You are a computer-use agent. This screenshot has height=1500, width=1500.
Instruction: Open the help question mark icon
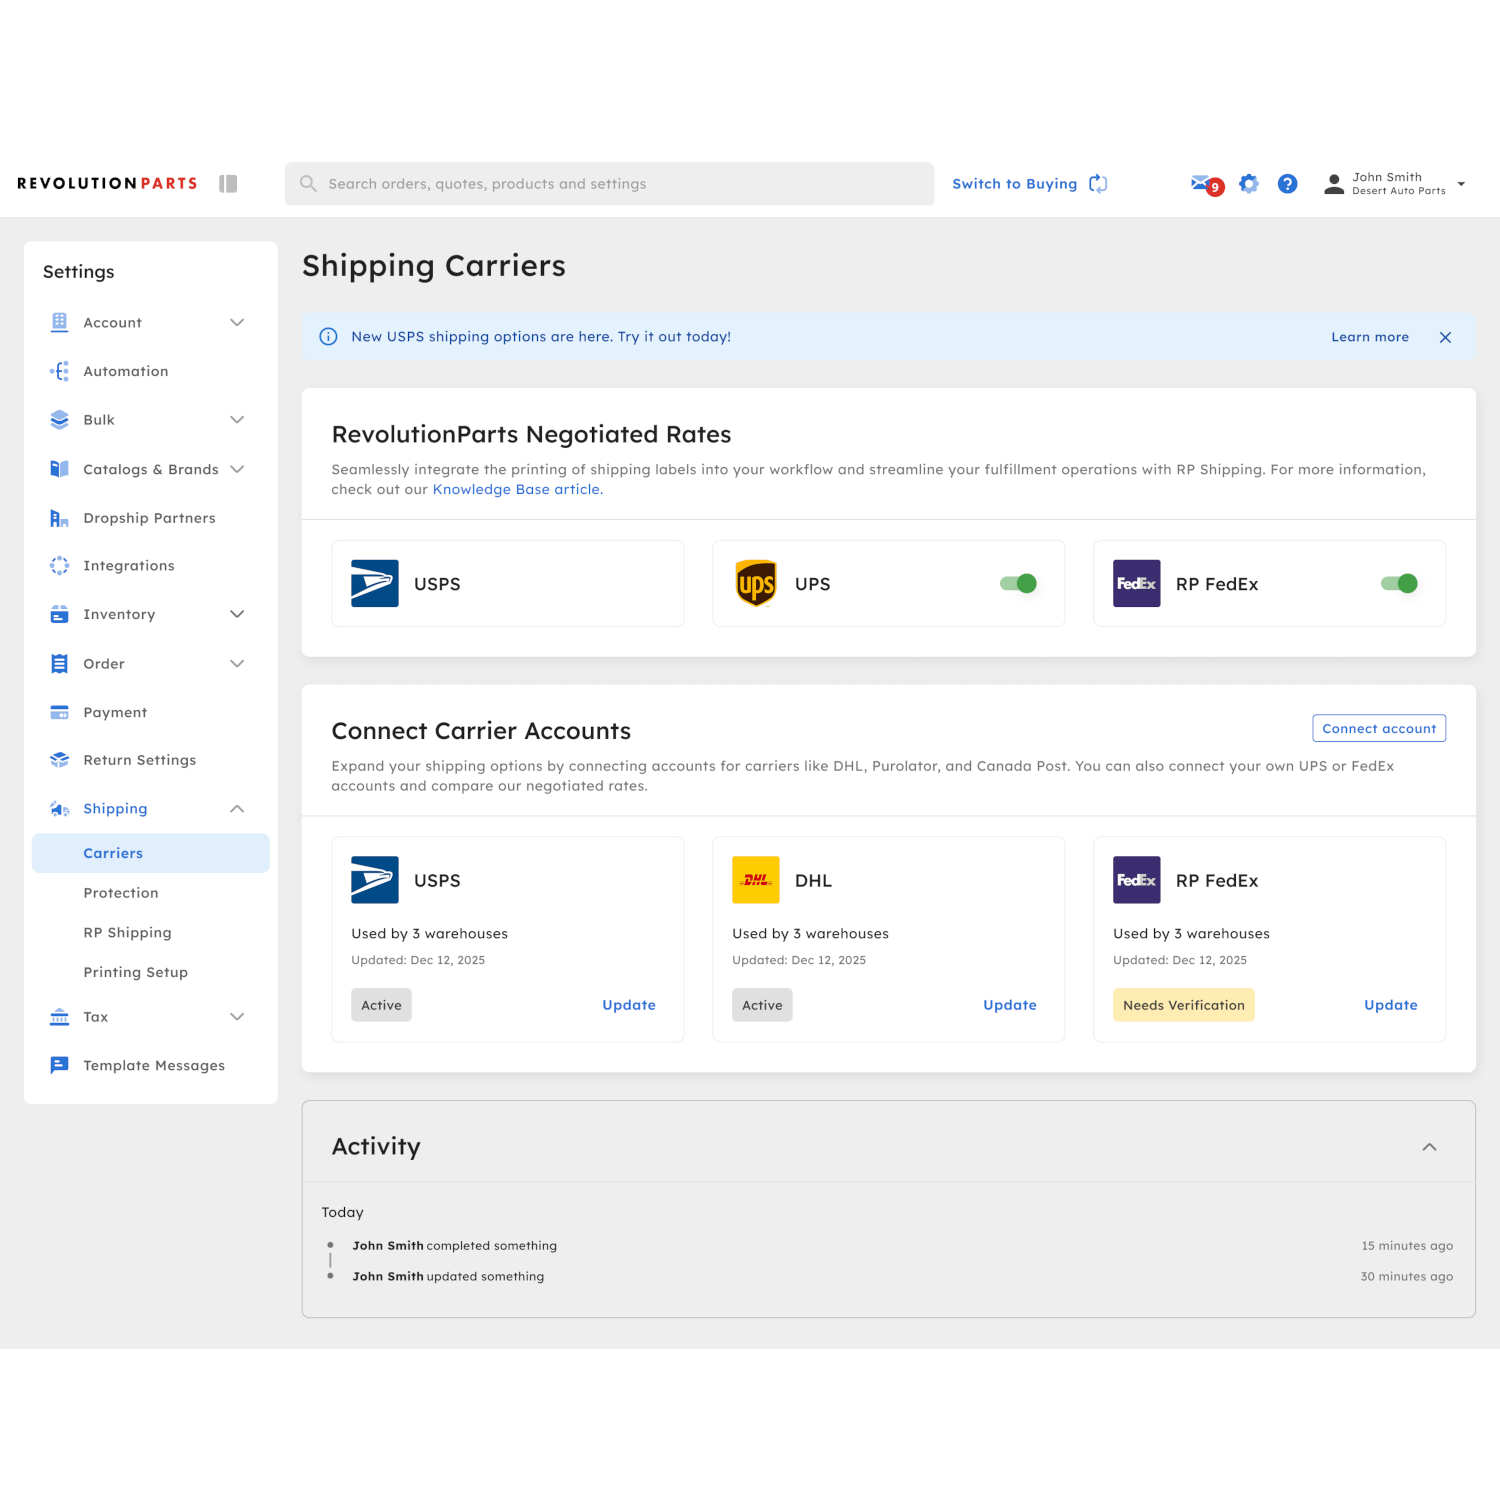pyautogui.click(x=1288, y=184)
